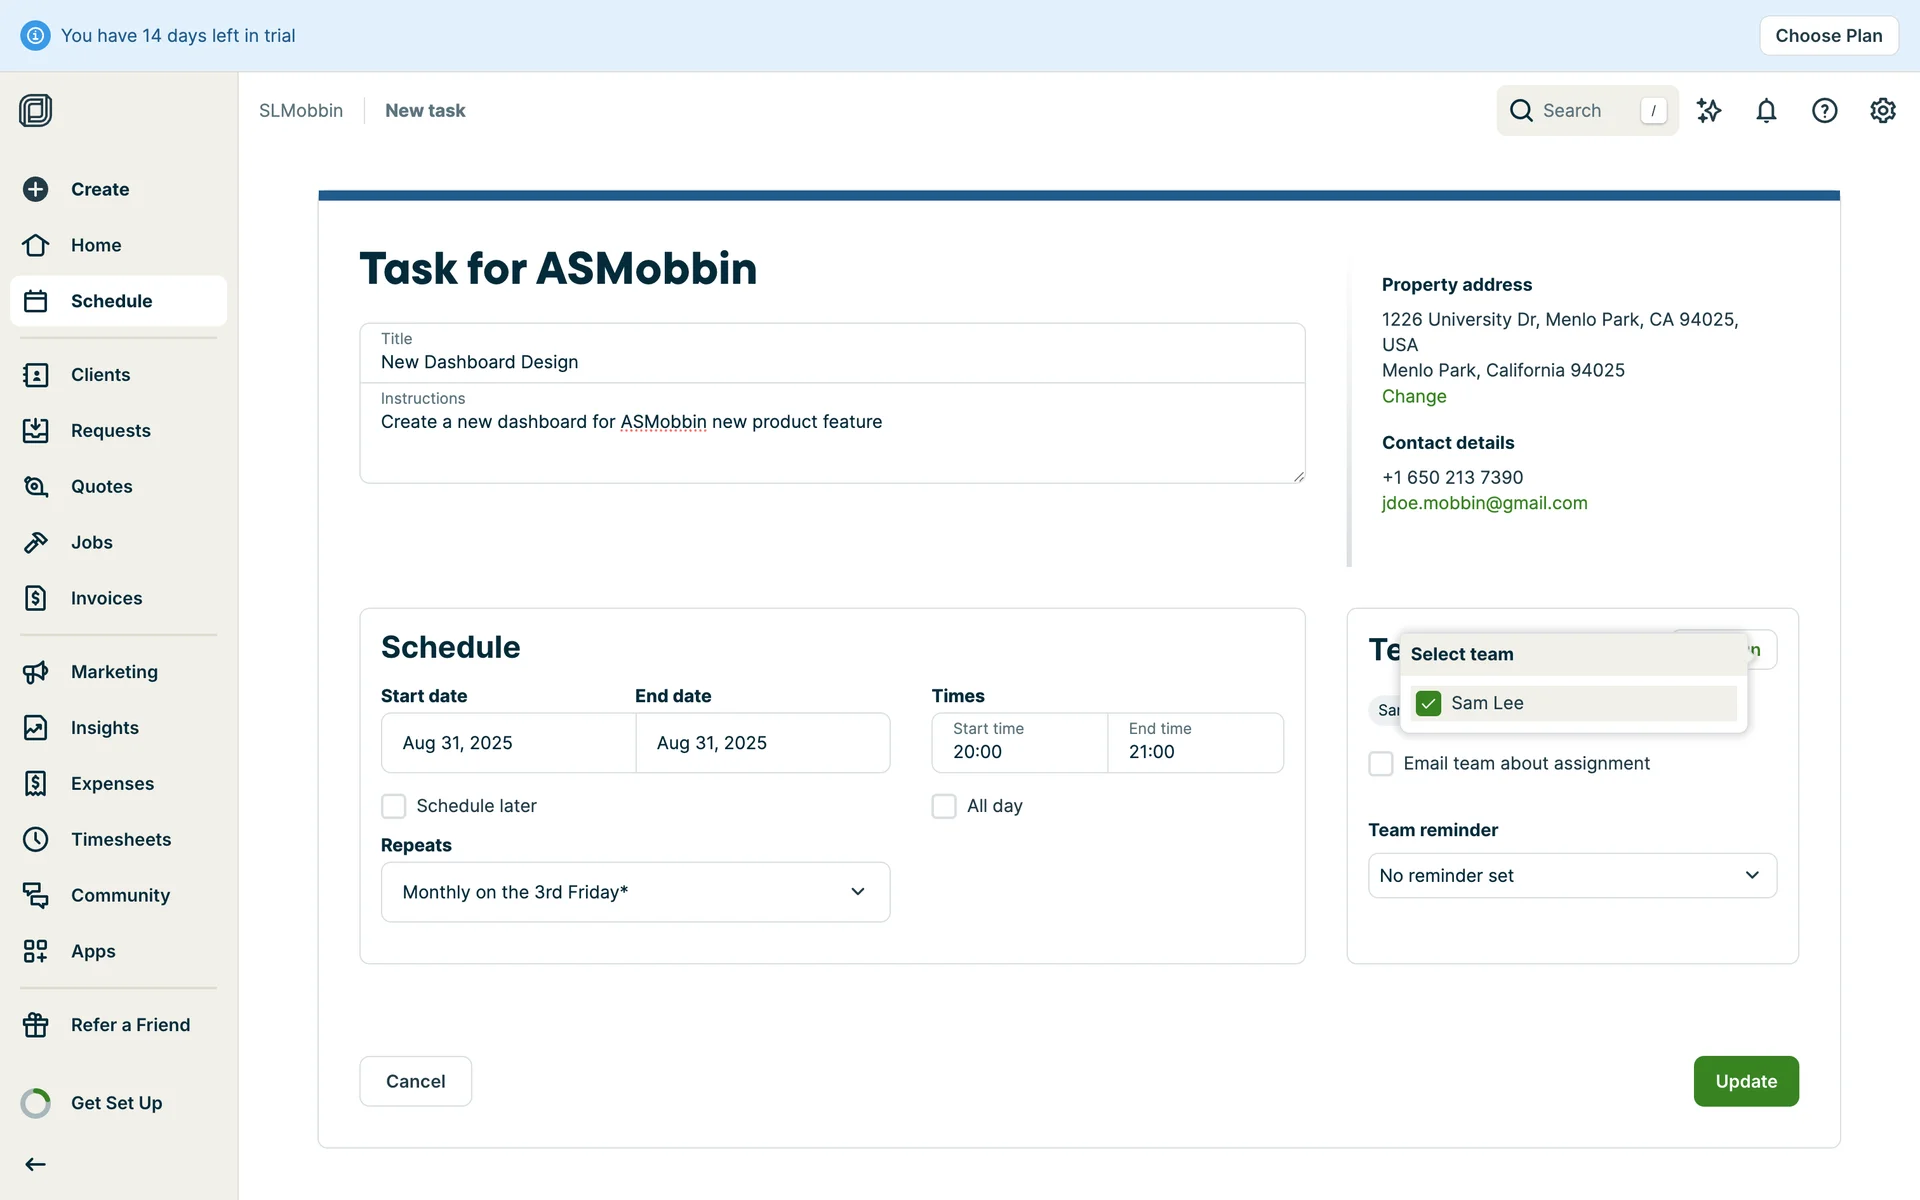The height and width of the screenshot is (1200, 1920).
Task: Click the Start time field
Action: [x=1018, y=743]
